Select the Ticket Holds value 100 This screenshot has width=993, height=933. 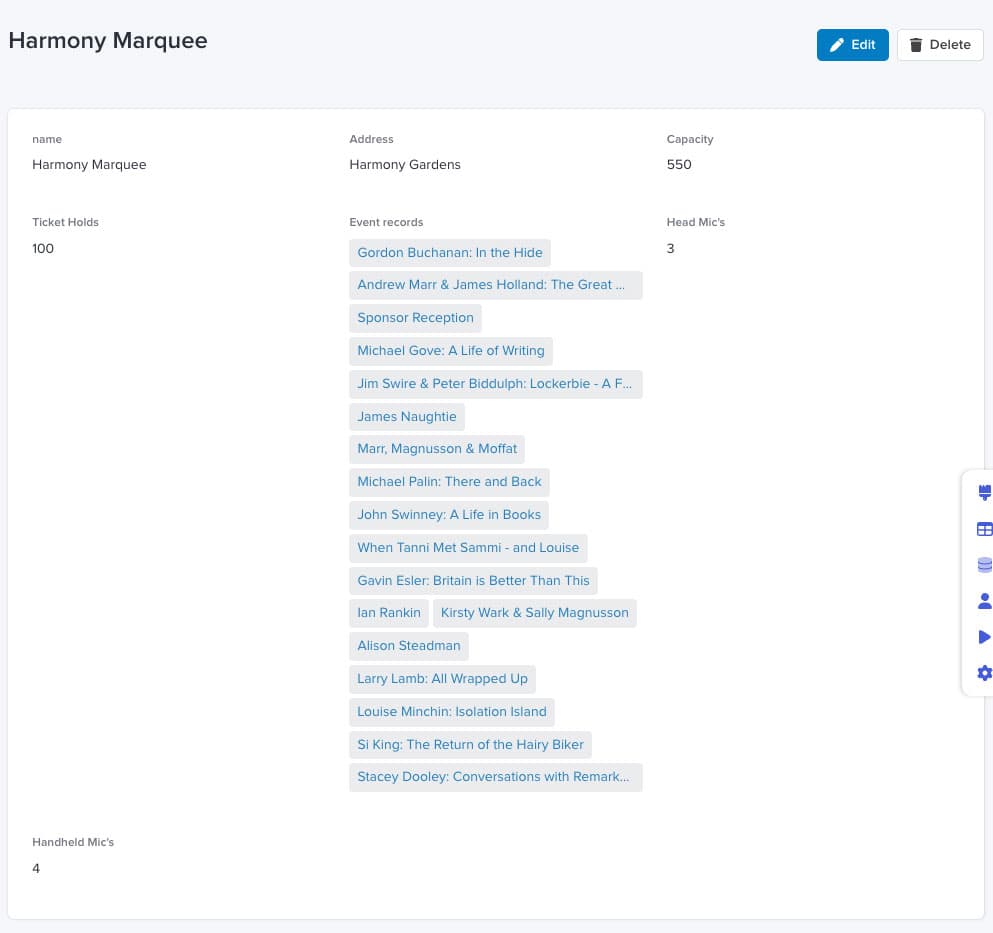coord(43,248)
